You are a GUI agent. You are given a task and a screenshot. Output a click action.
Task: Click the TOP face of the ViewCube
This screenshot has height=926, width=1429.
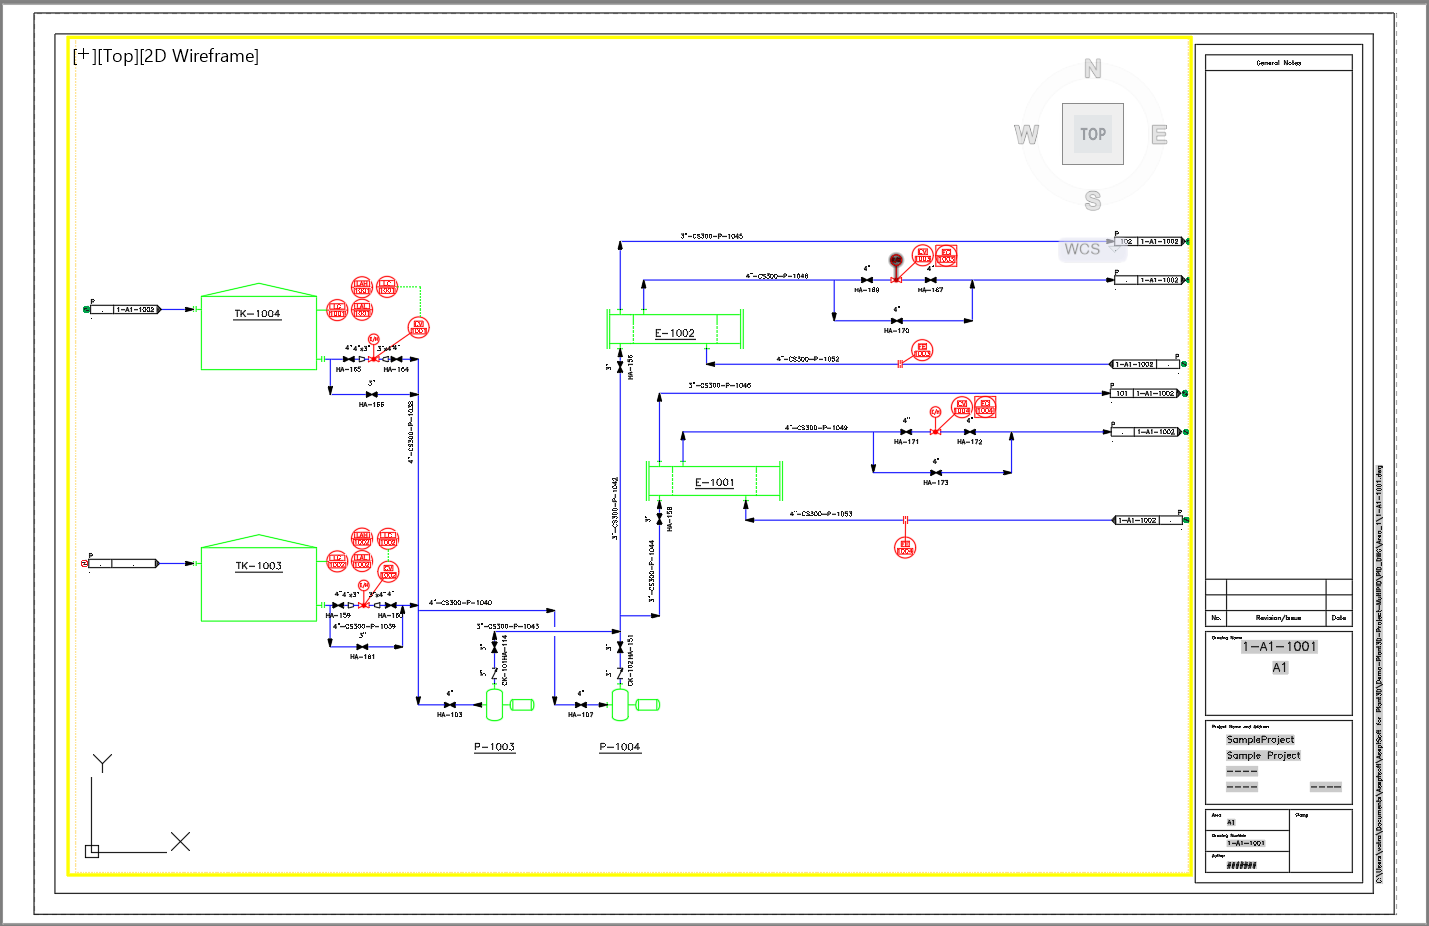1093,134
